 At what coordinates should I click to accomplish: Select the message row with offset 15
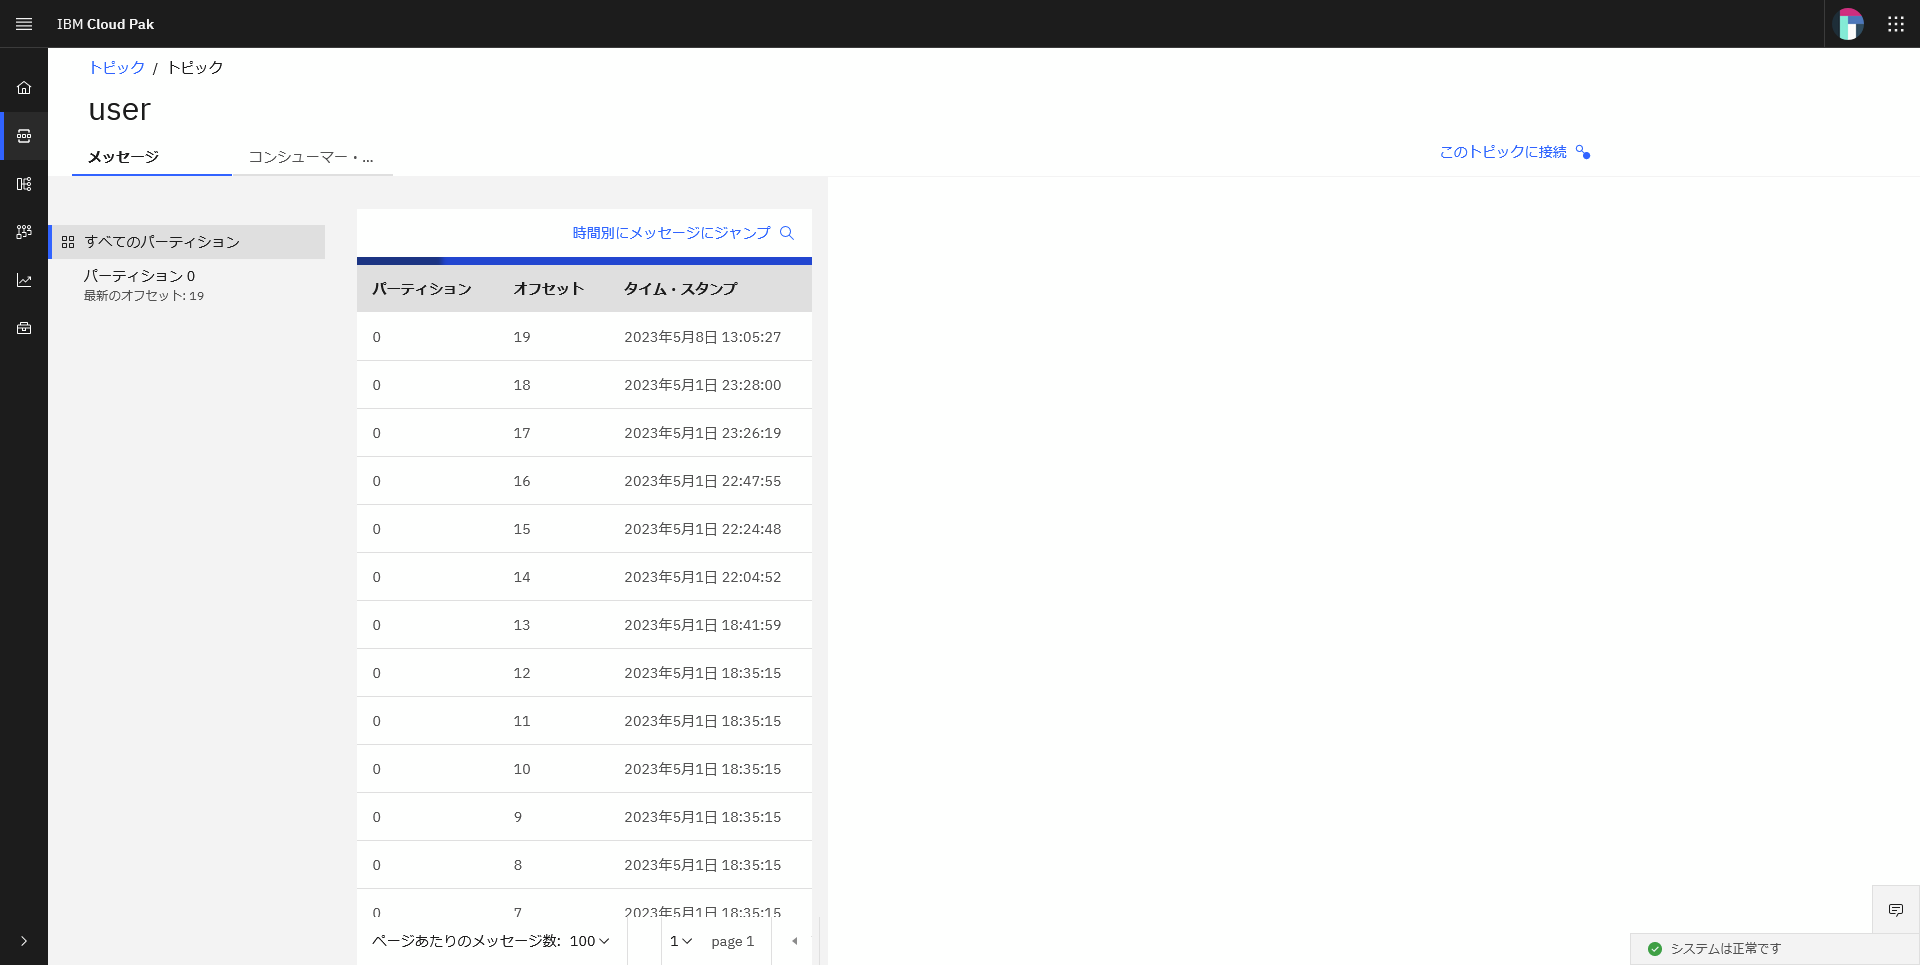coord(584,529)
